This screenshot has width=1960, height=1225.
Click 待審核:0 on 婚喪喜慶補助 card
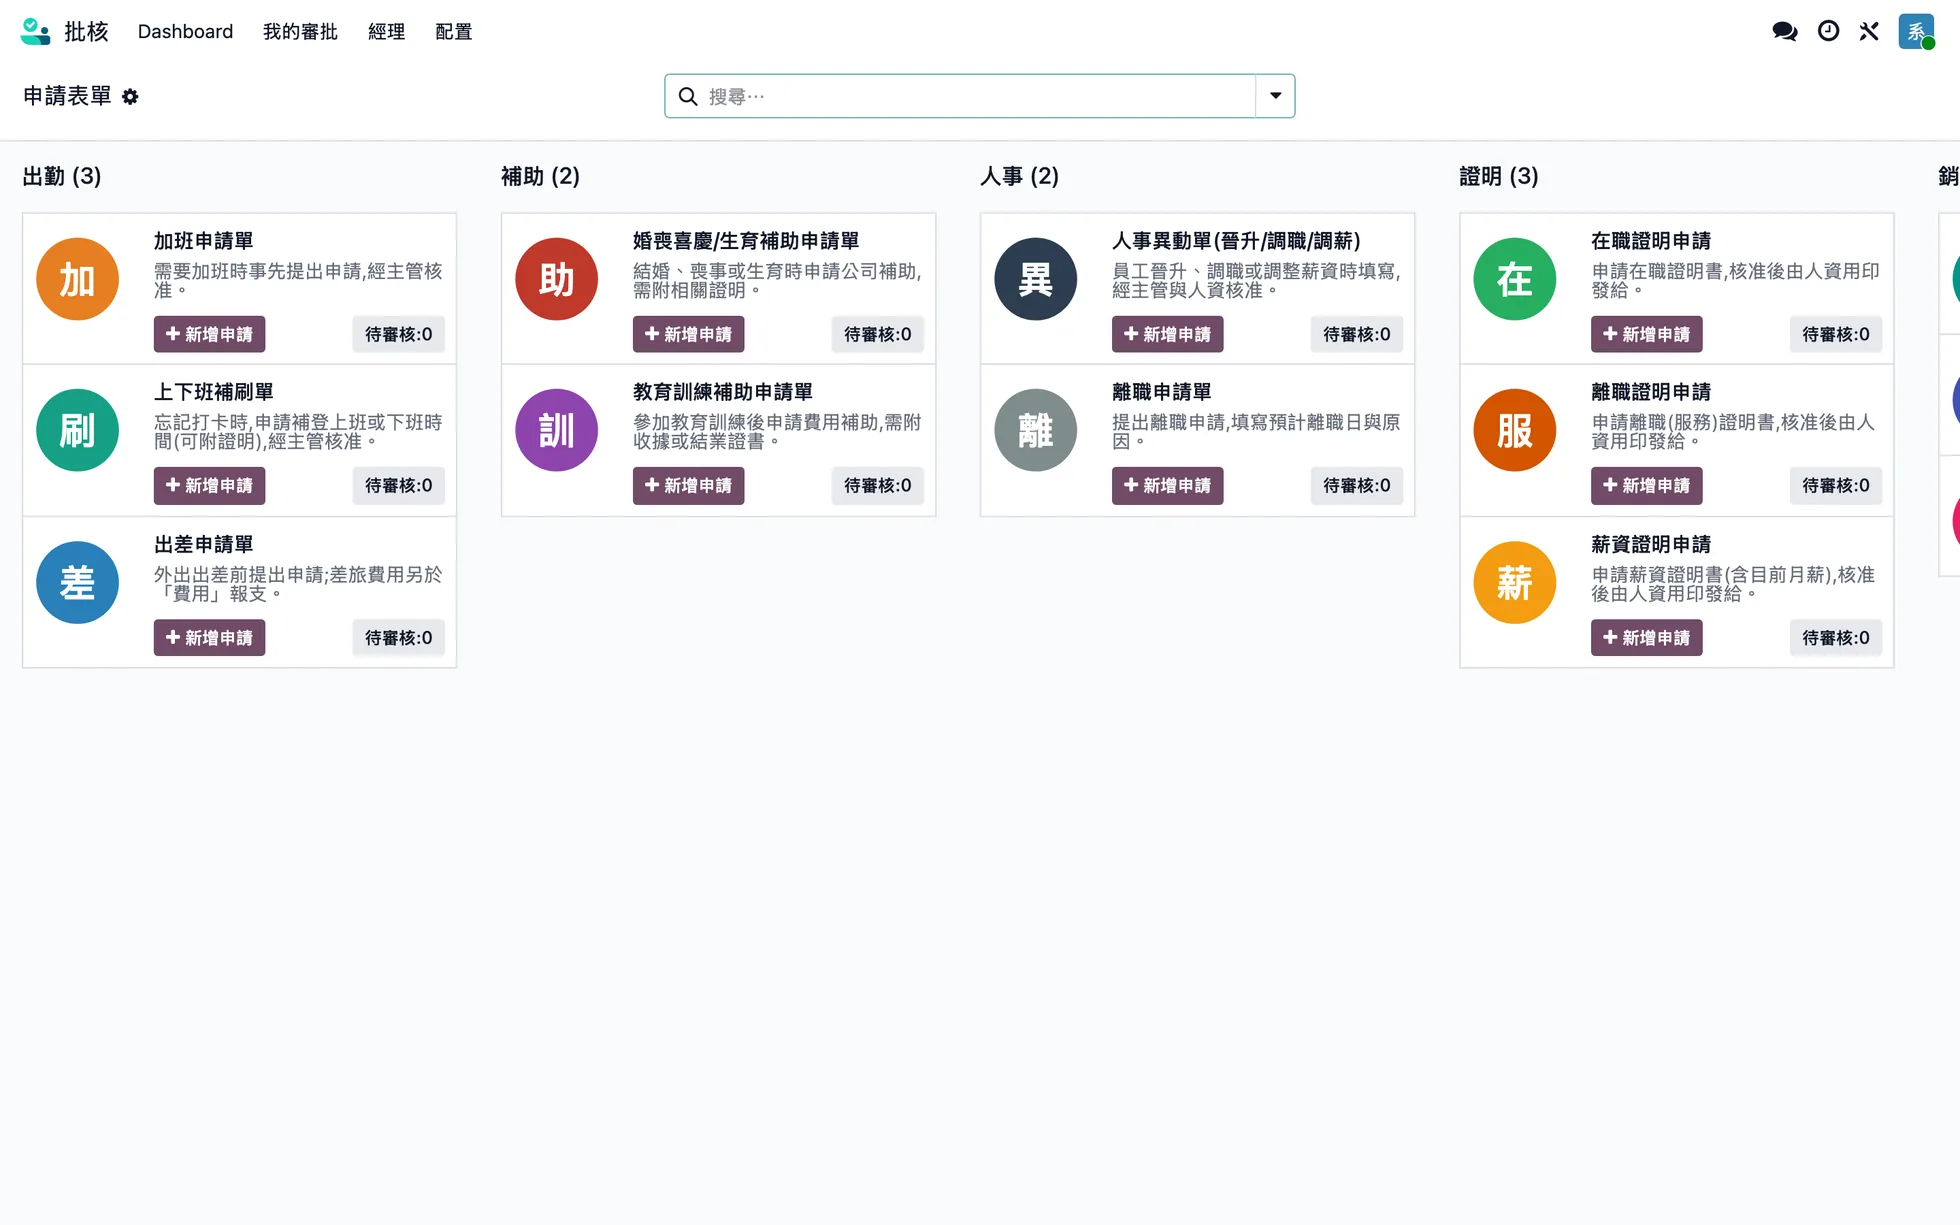pos(877,334)
